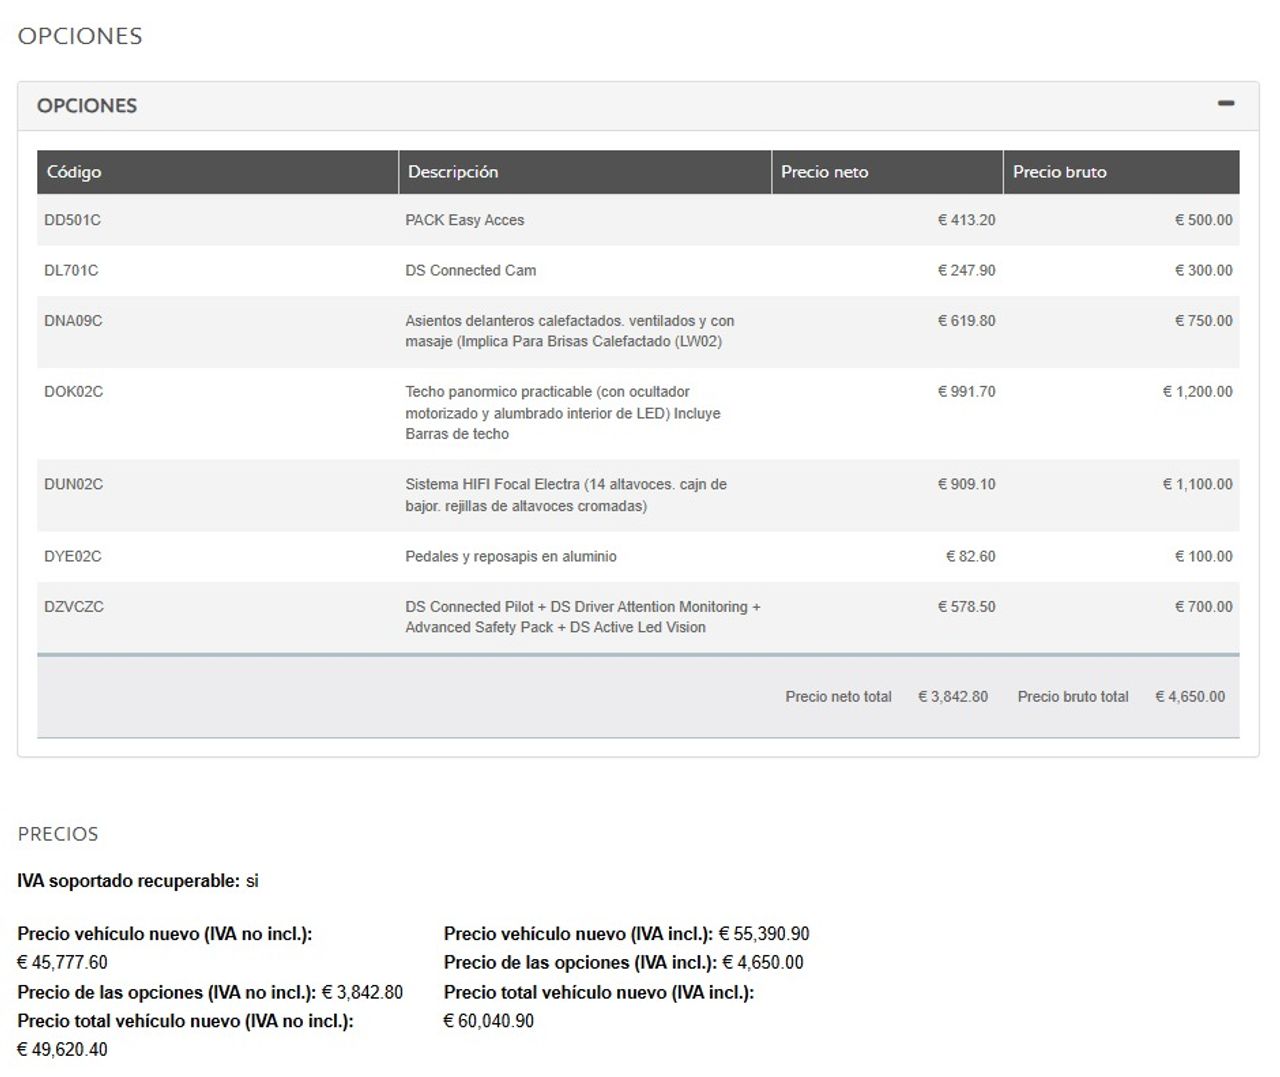The height and width of the screenshot is (1077, 1280).
Task: Collapse the OPCIONES panel with minus icon
Action: pyautogui.click(x=1225, y=104)
